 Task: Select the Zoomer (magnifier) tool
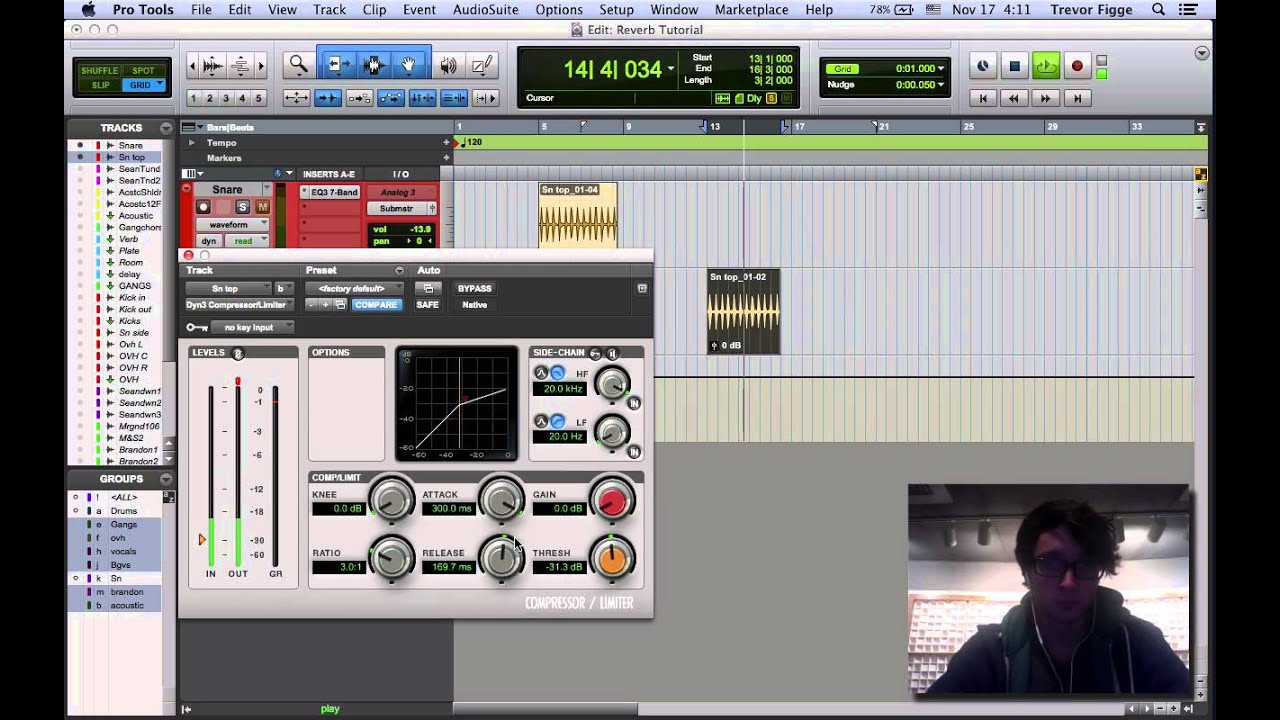click(x=298, y=66)
